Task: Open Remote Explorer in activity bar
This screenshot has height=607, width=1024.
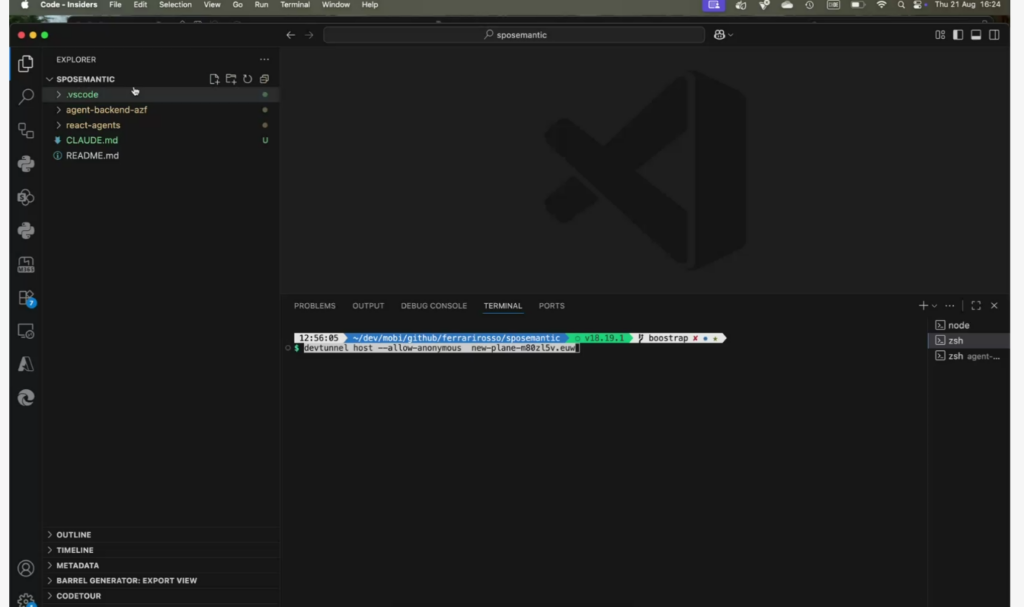Action: [x=25, y=331]
